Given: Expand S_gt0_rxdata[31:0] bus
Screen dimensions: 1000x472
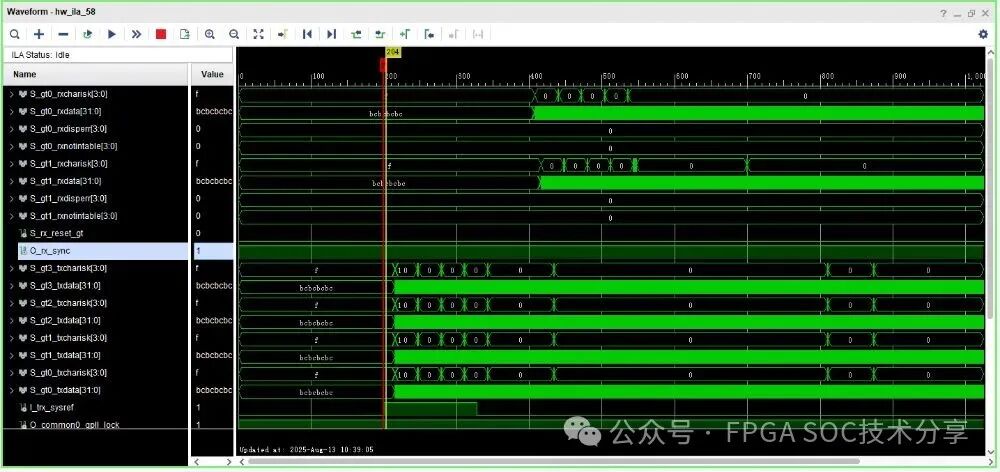Looking at the screenshot, I should pos(11,112).
